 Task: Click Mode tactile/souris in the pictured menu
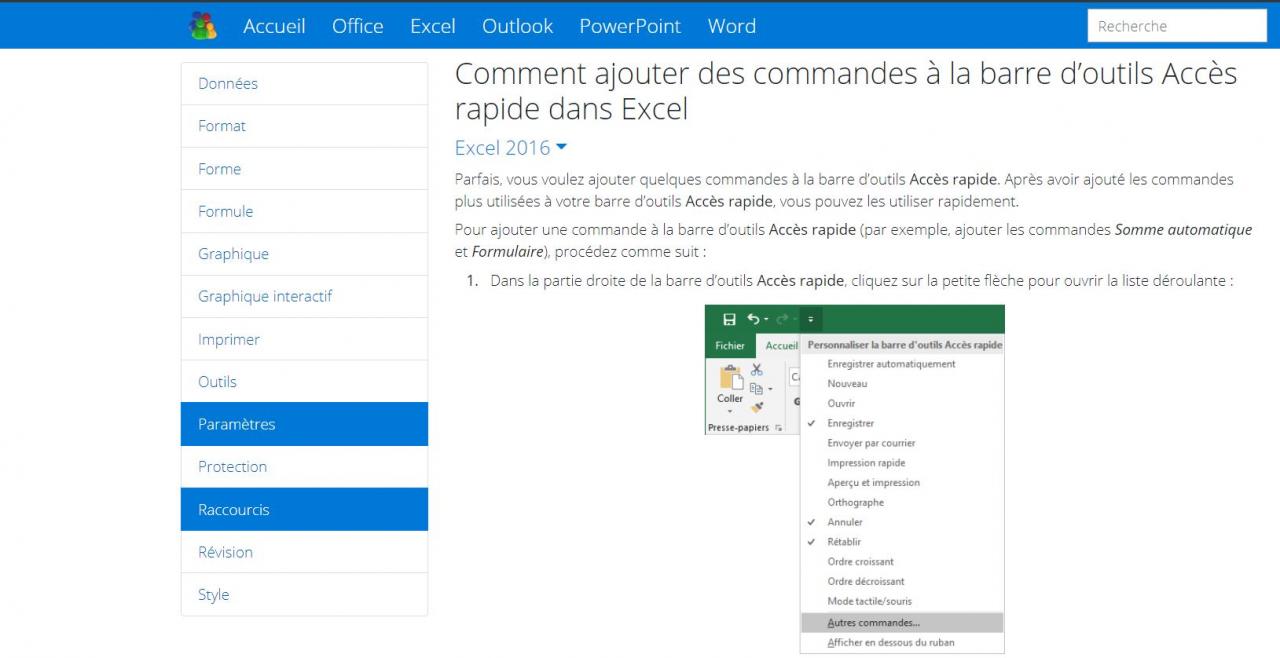coord(869,601)
